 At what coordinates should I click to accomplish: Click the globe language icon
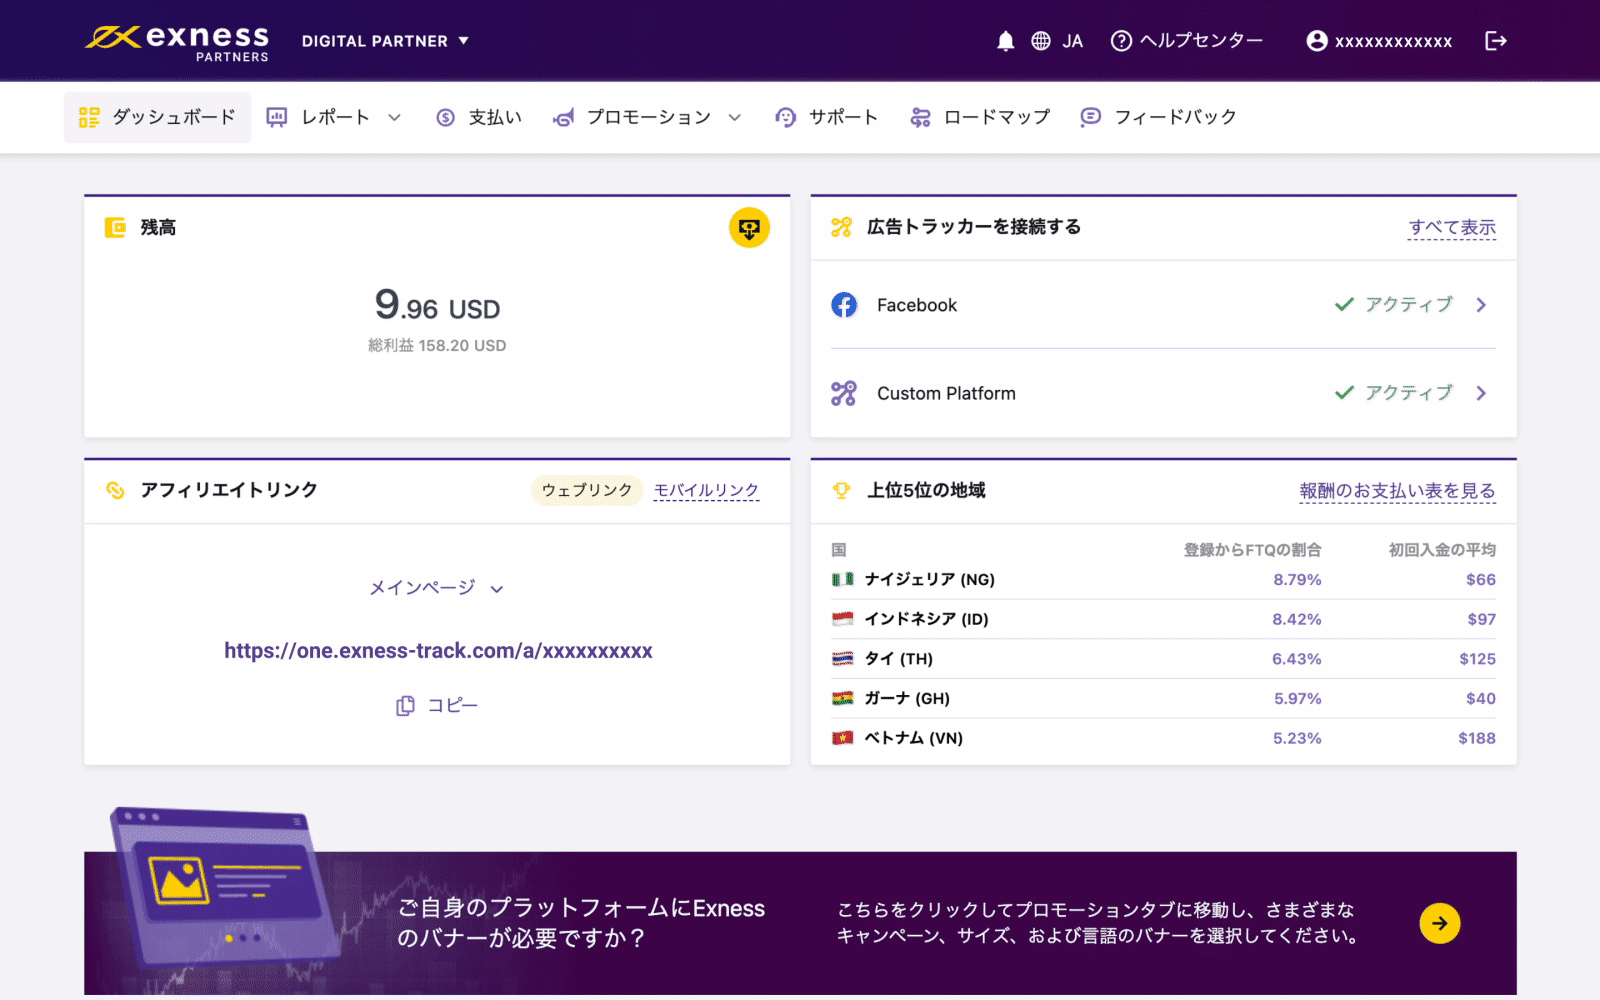[1041, 41]
